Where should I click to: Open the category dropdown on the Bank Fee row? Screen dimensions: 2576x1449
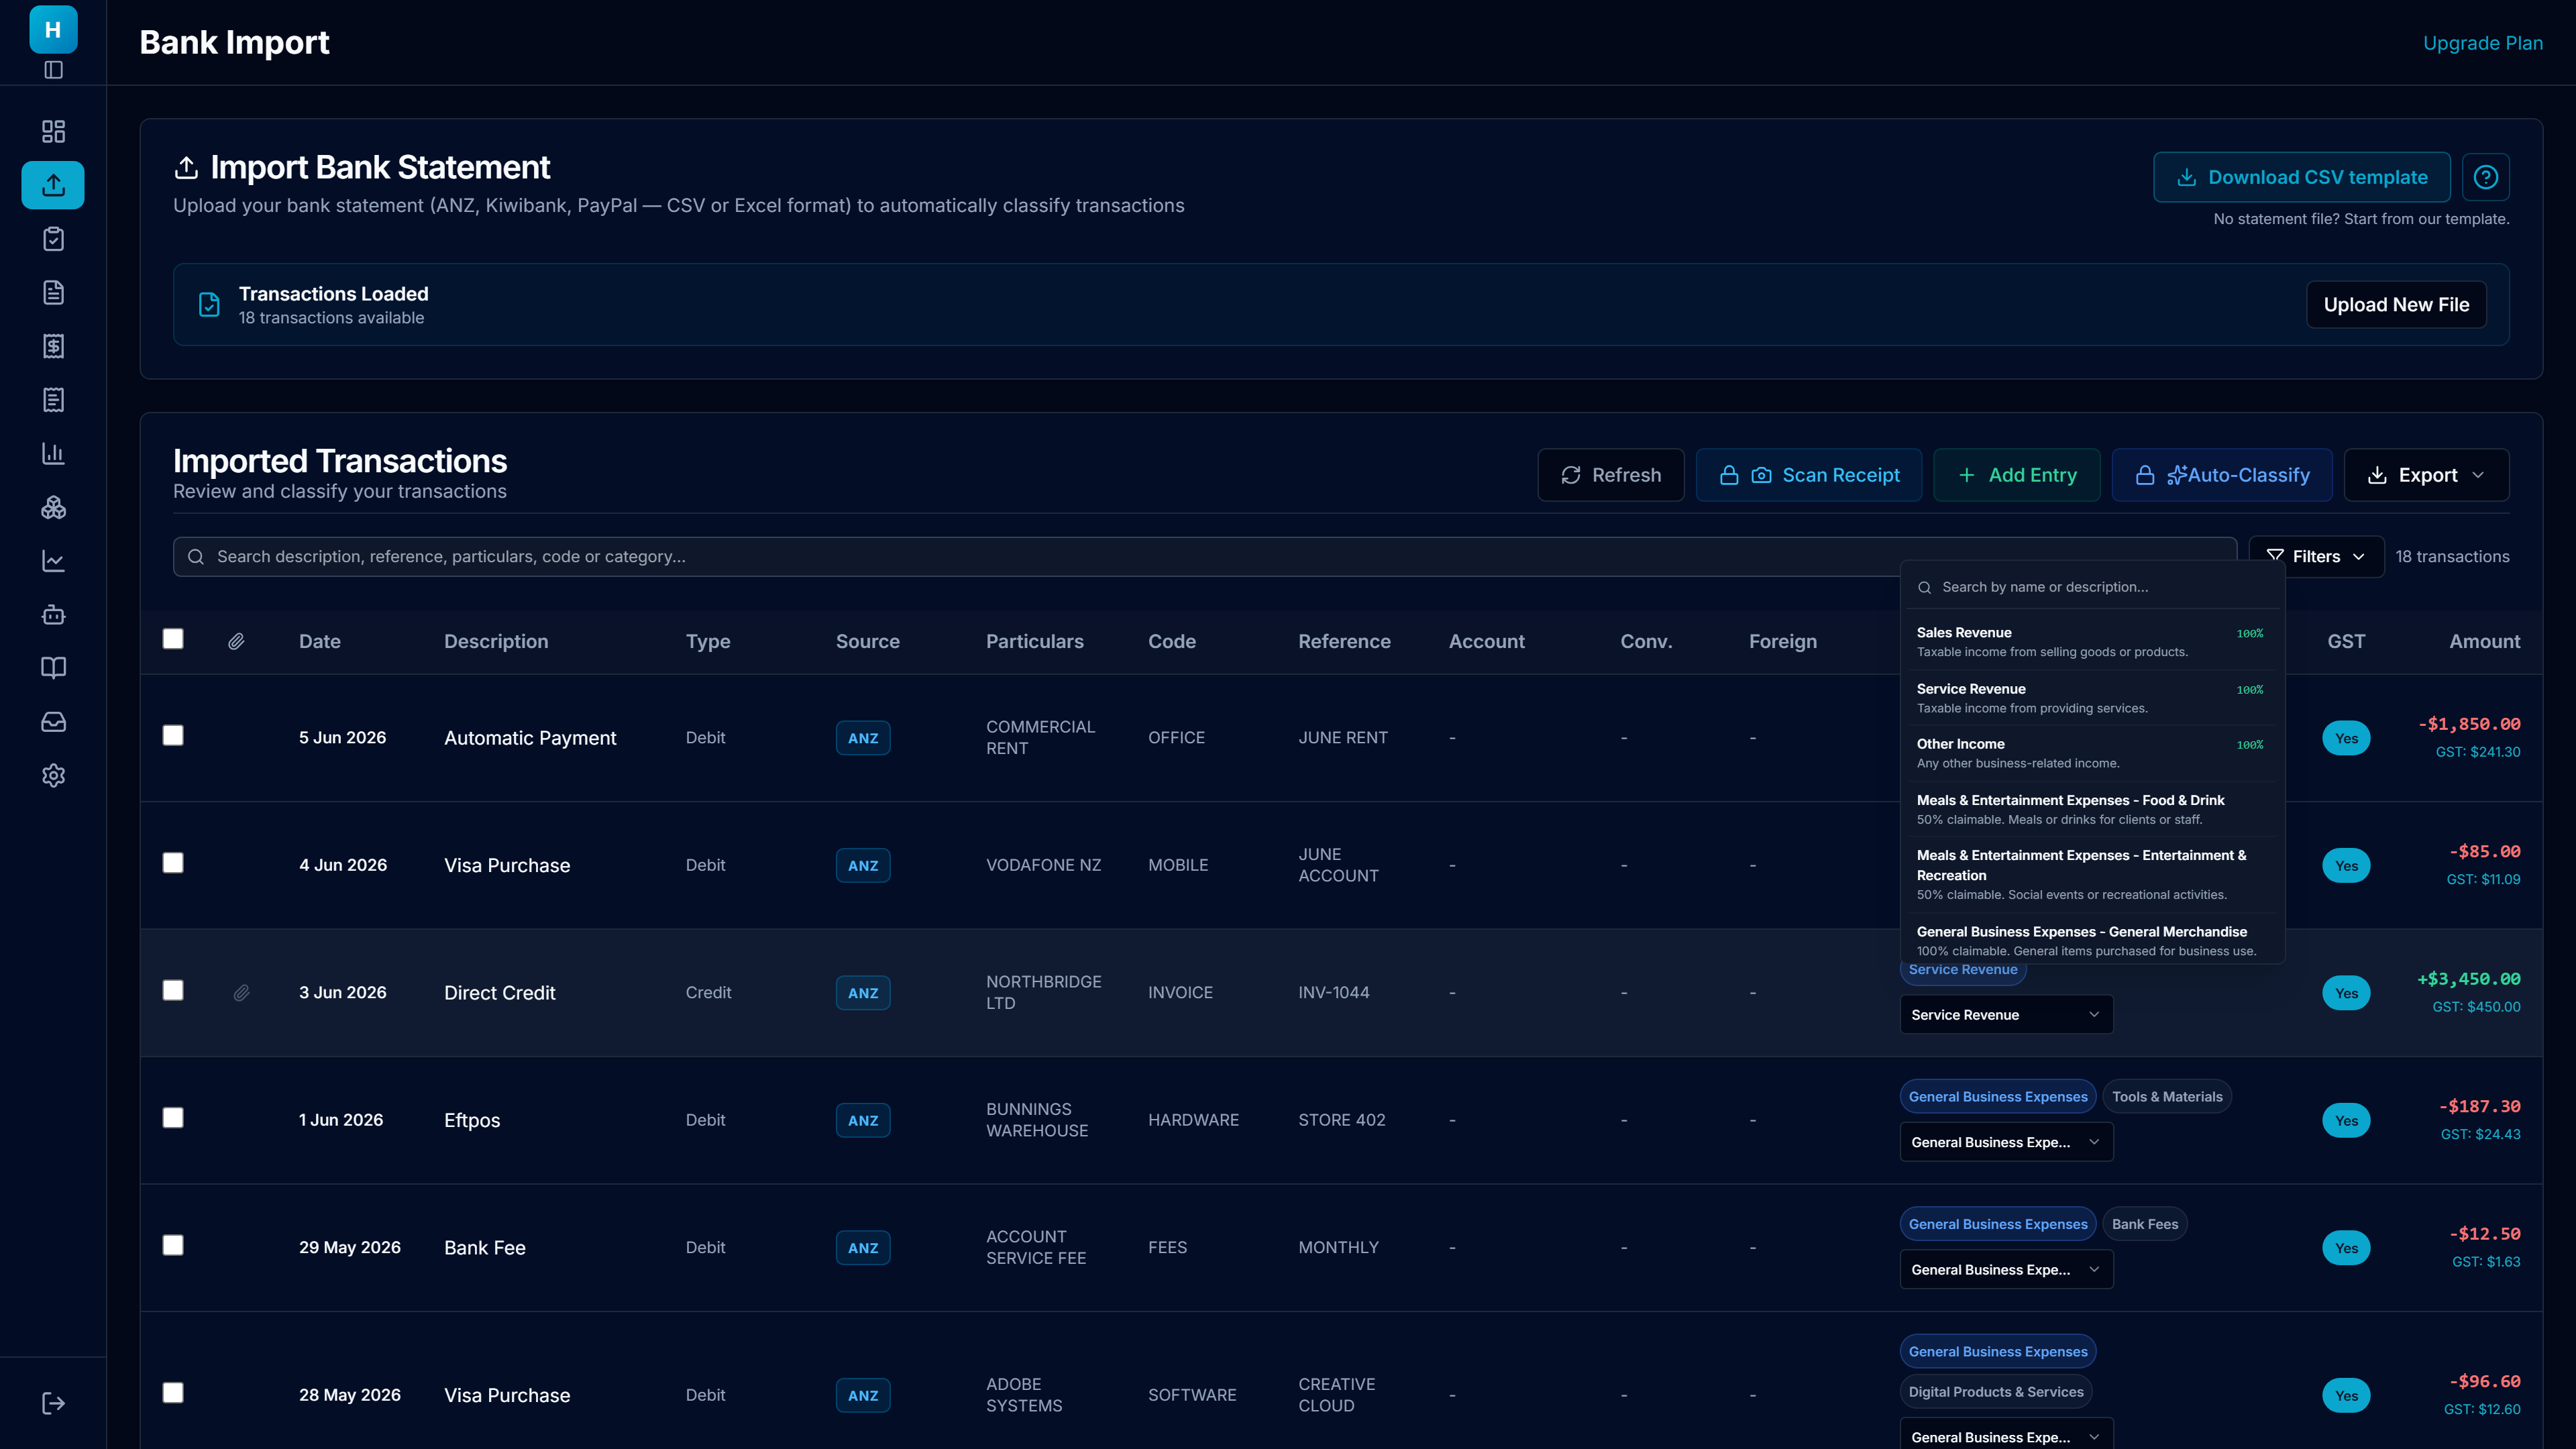coord(2006,1270)
